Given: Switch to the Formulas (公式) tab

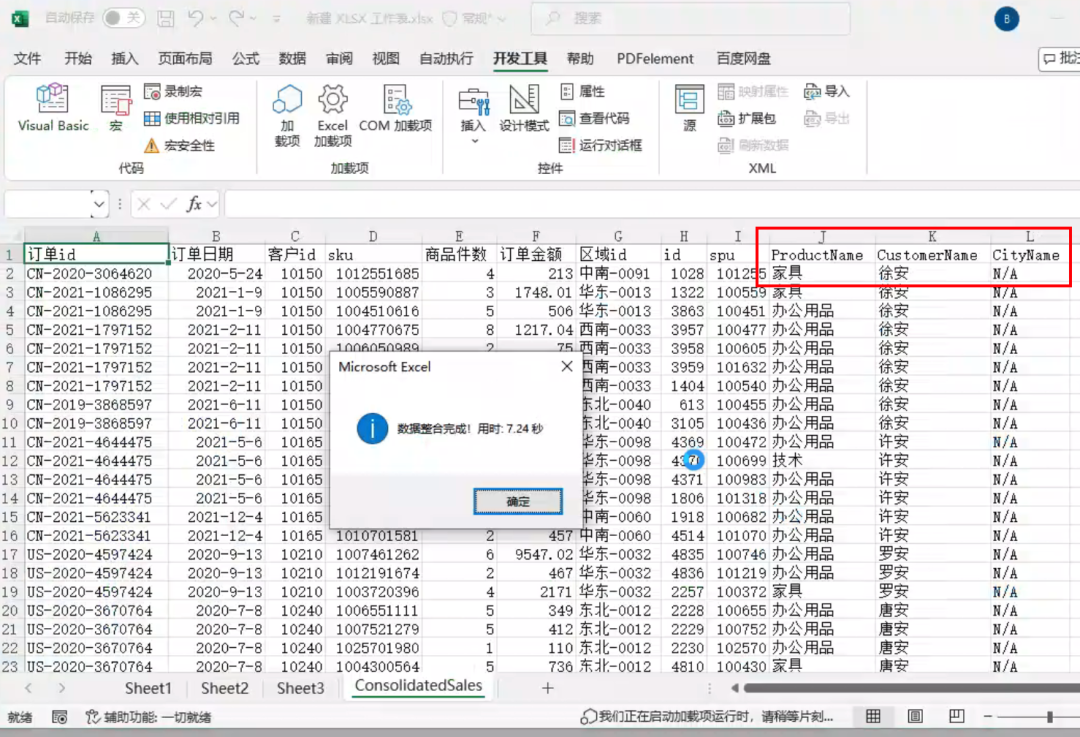Looking at the screenshot, I should pyautogui.click(x=245, y=59).
